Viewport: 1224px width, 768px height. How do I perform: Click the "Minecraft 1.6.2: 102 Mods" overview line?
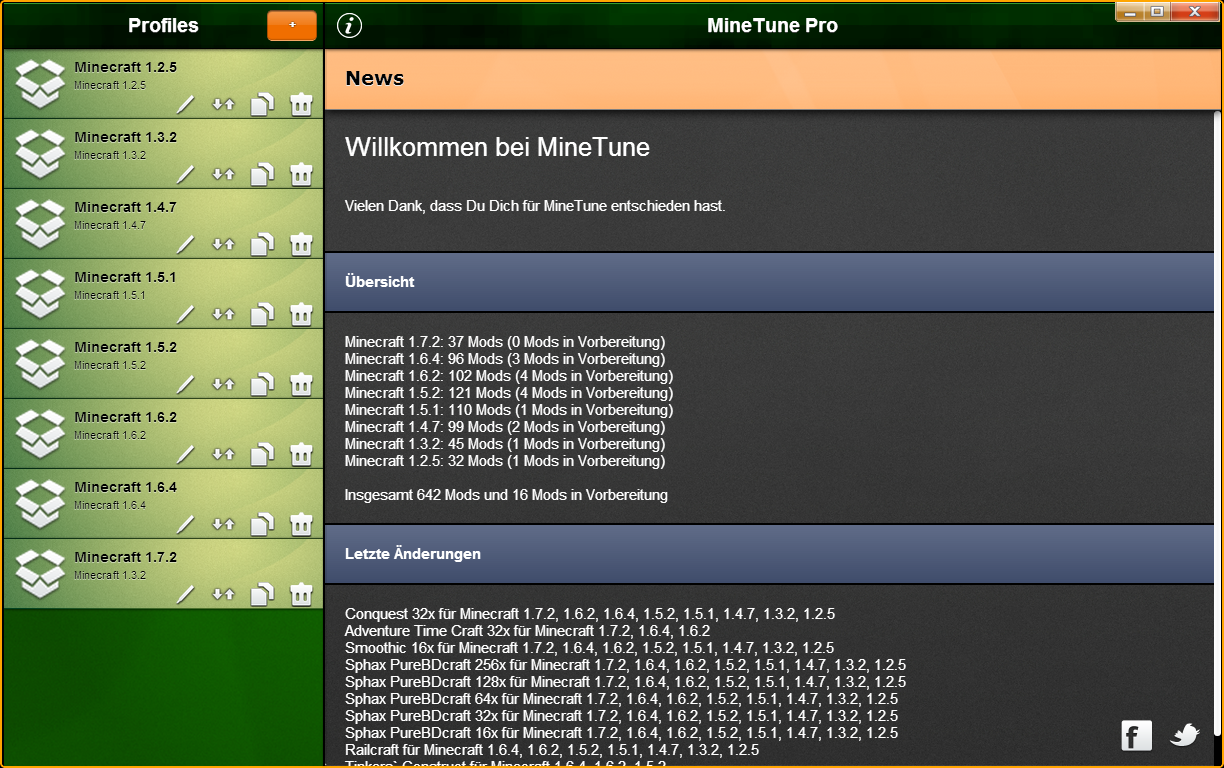(x=509, y=376)
